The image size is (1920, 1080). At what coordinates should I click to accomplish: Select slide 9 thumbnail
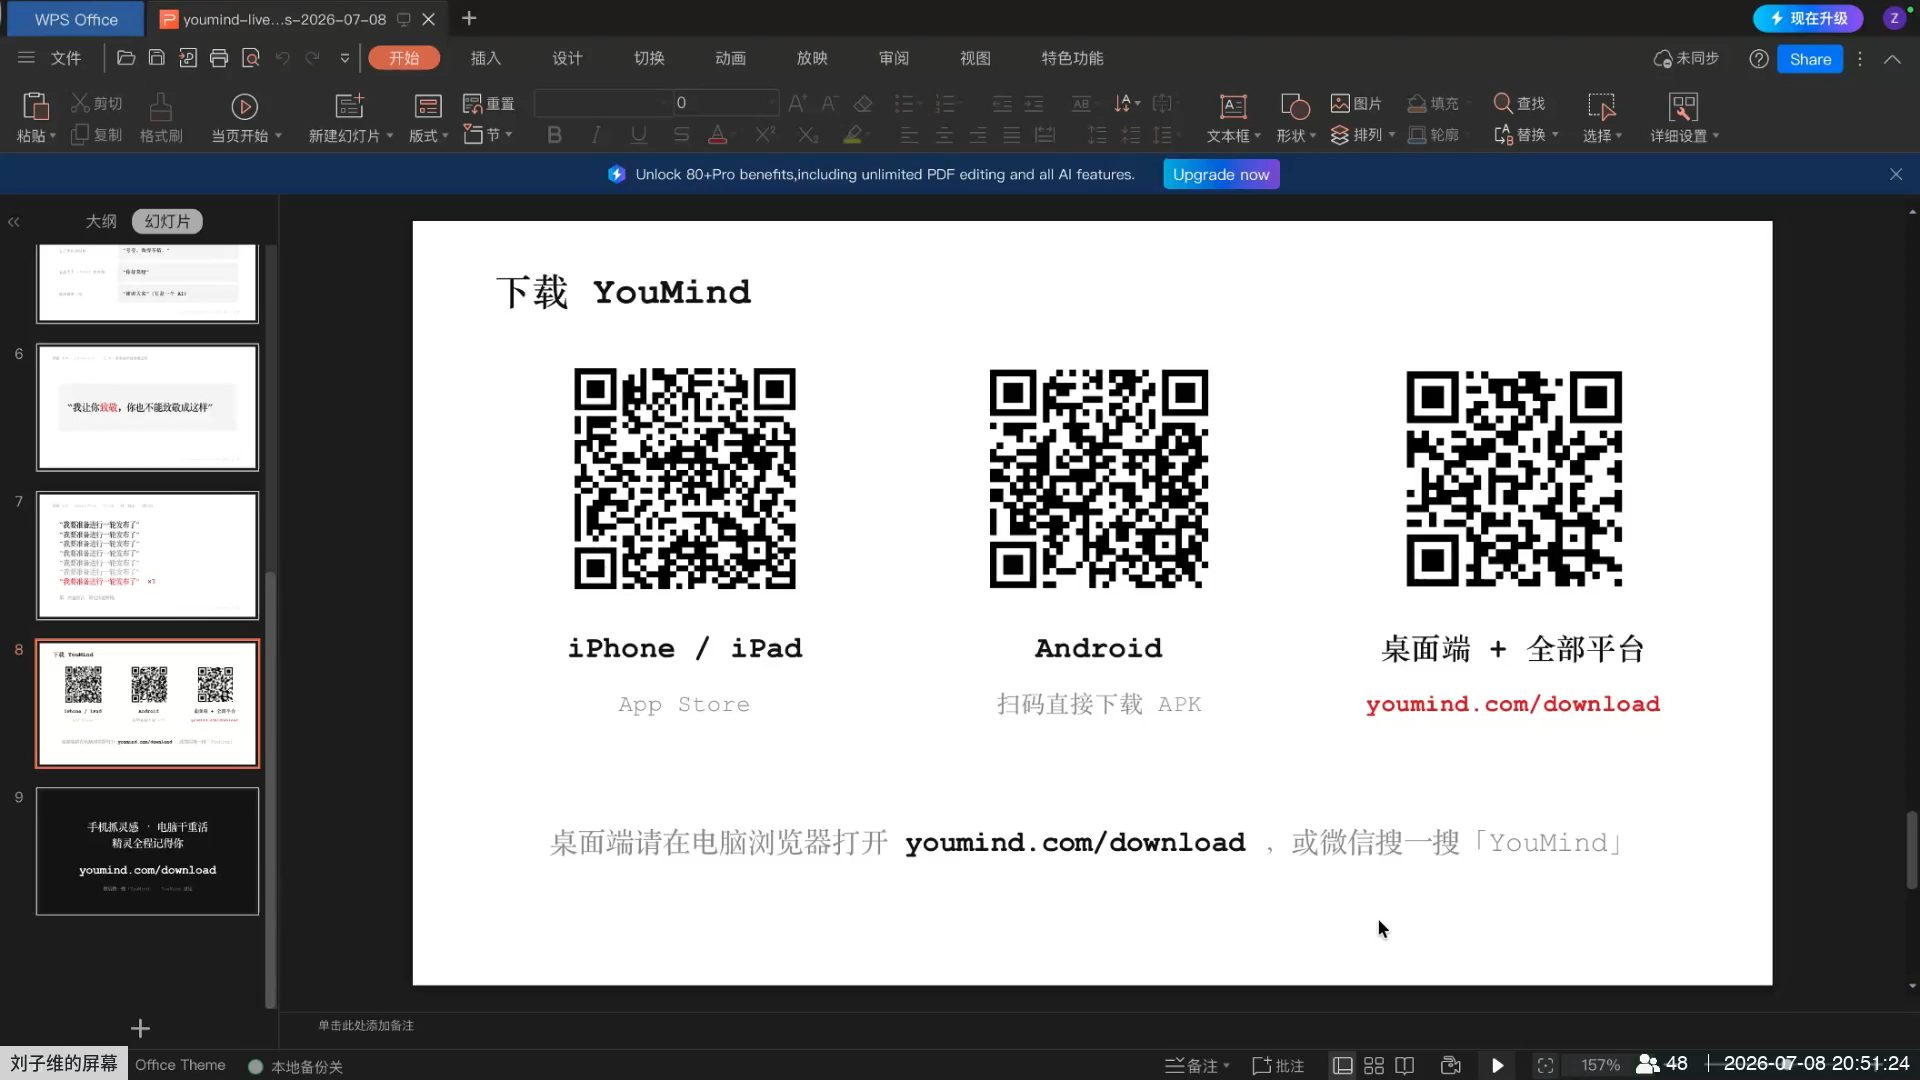pos(147,851)
